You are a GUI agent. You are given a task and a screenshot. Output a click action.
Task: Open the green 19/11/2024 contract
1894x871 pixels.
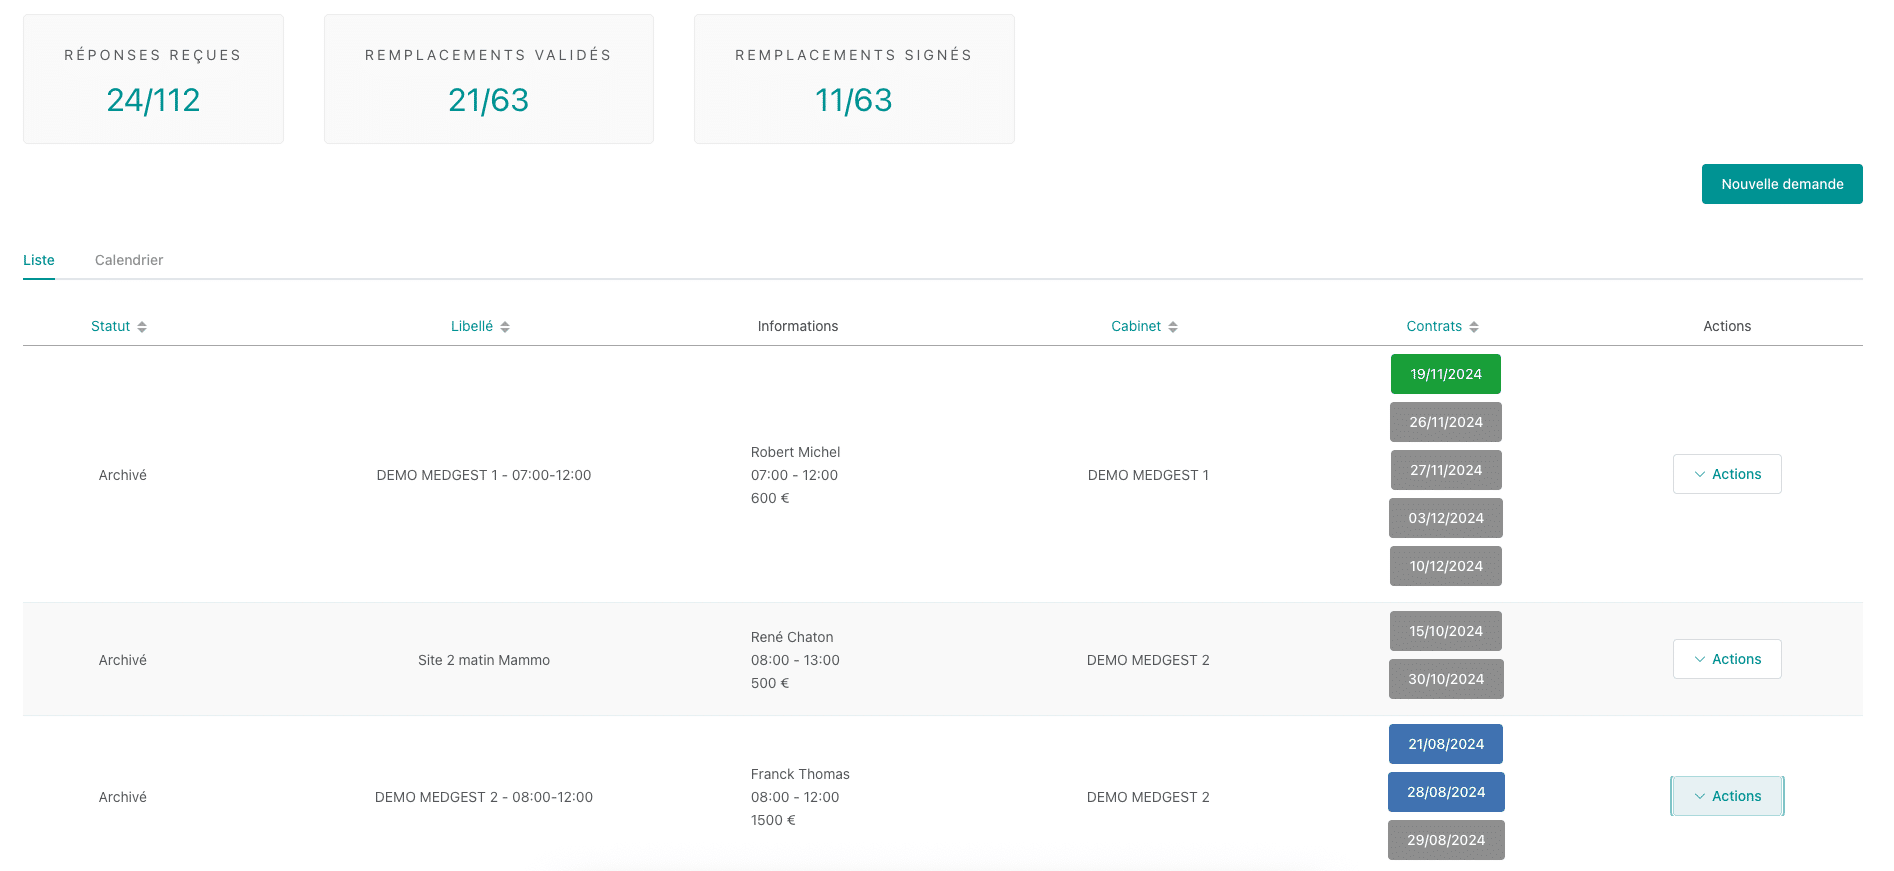(x=1445, y=374)
